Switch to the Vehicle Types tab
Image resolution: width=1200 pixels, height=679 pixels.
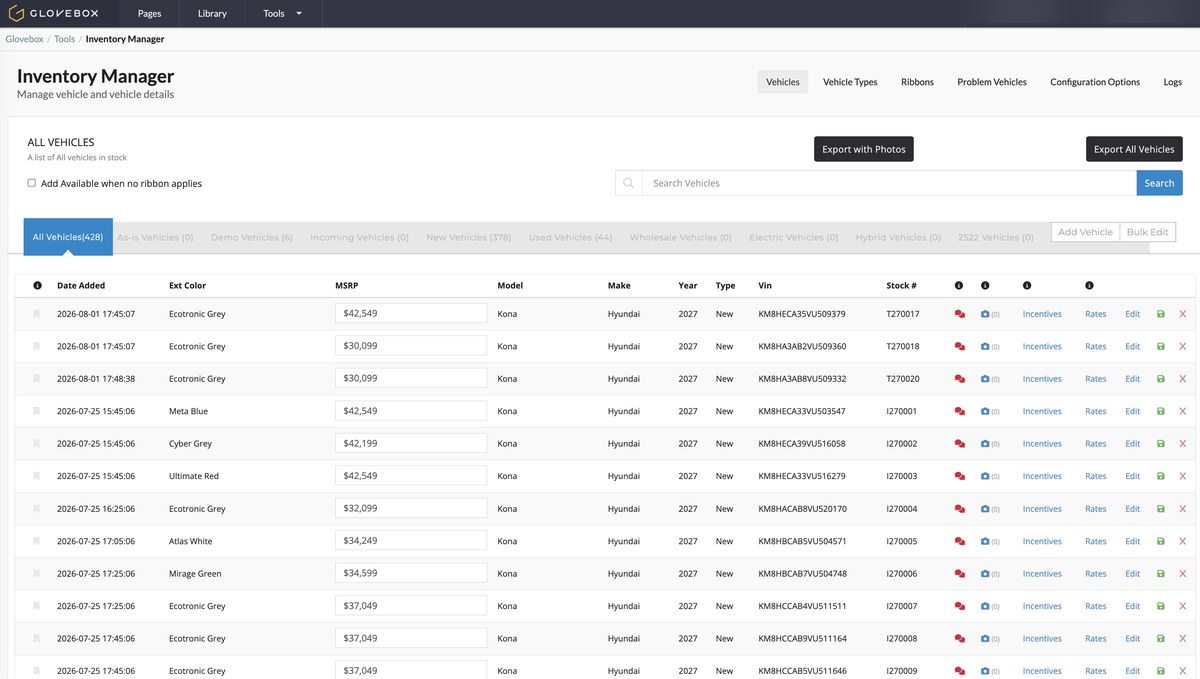(850, 82)
